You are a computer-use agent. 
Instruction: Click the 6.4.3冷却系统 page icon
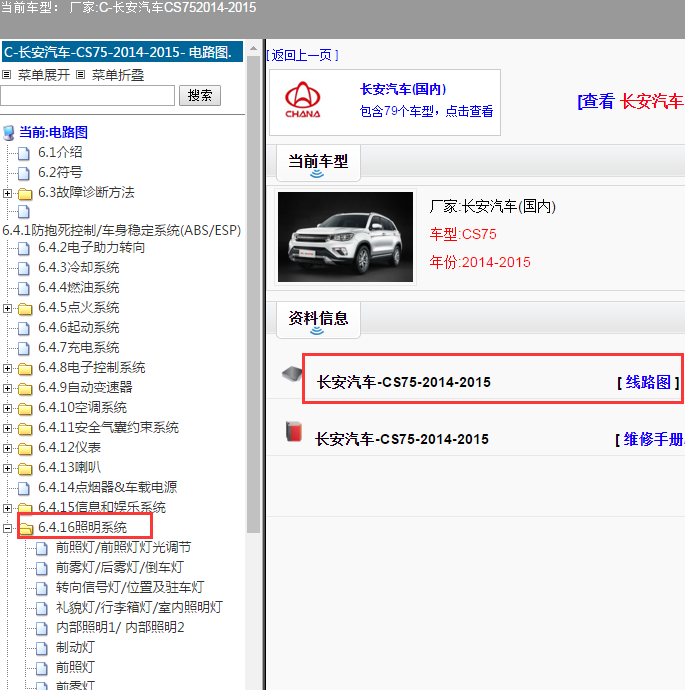pos(24,268)
